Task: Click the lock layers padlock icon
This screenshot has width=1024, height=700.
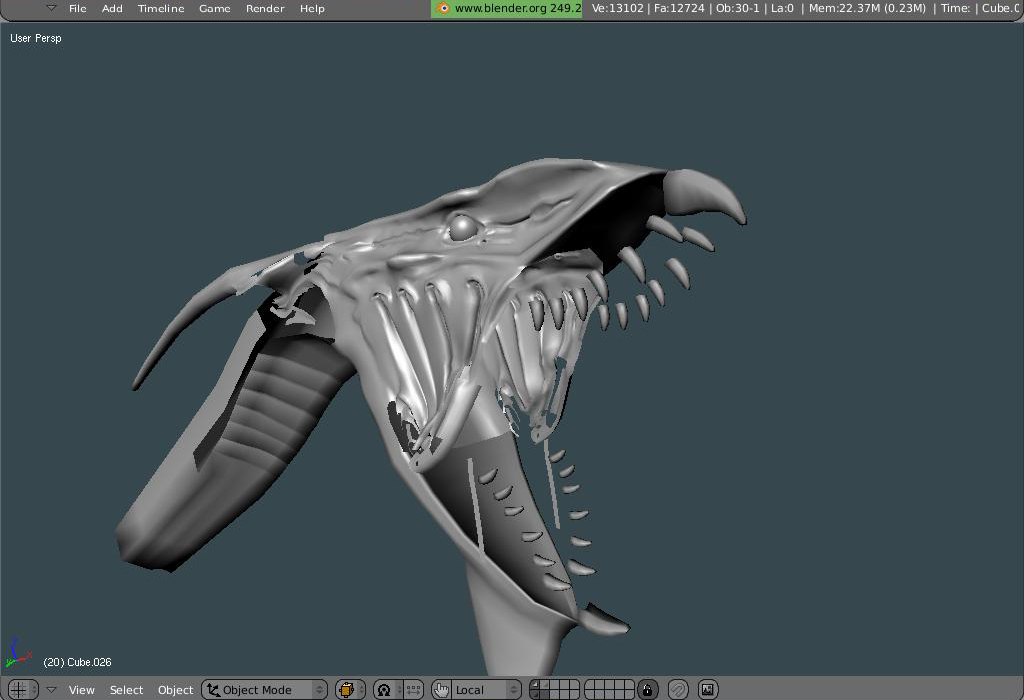Action: (648, 690)
